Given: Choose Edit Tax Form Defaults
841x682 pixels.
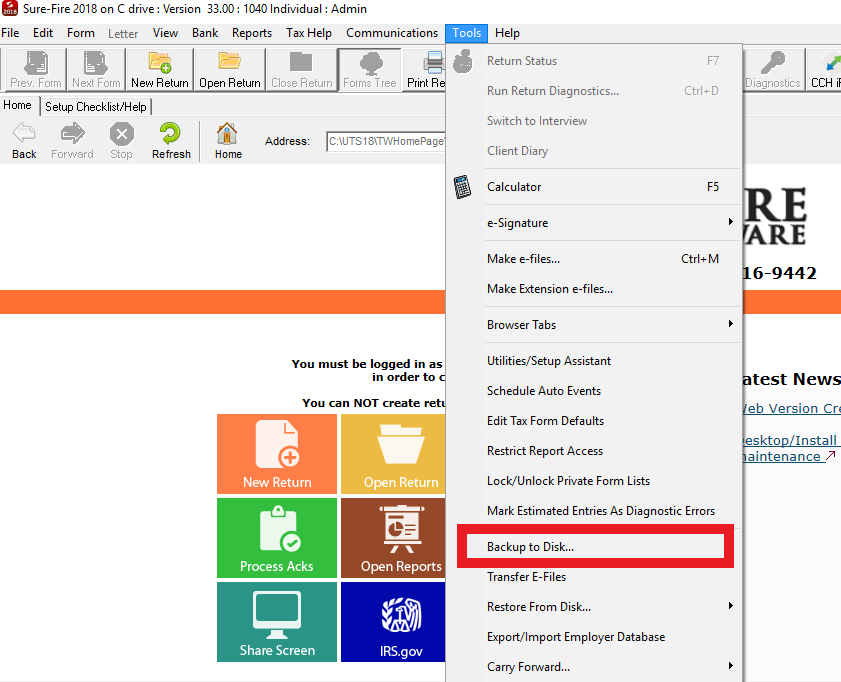Looking at the screenshot, I should pos(595,421).
